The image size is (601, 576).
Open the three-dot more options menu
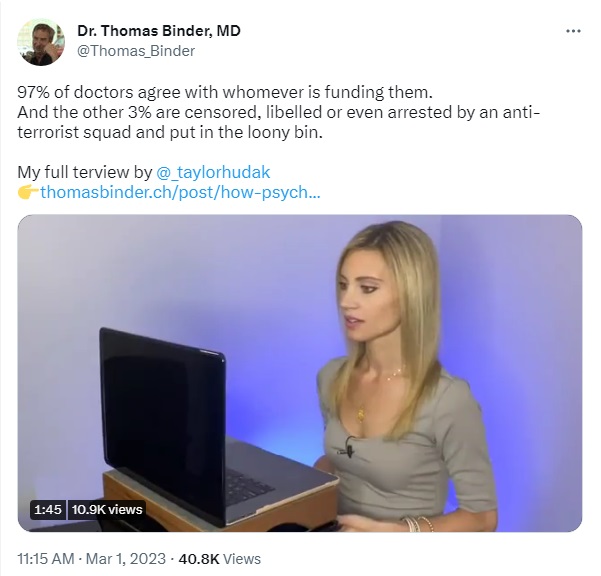573,31
